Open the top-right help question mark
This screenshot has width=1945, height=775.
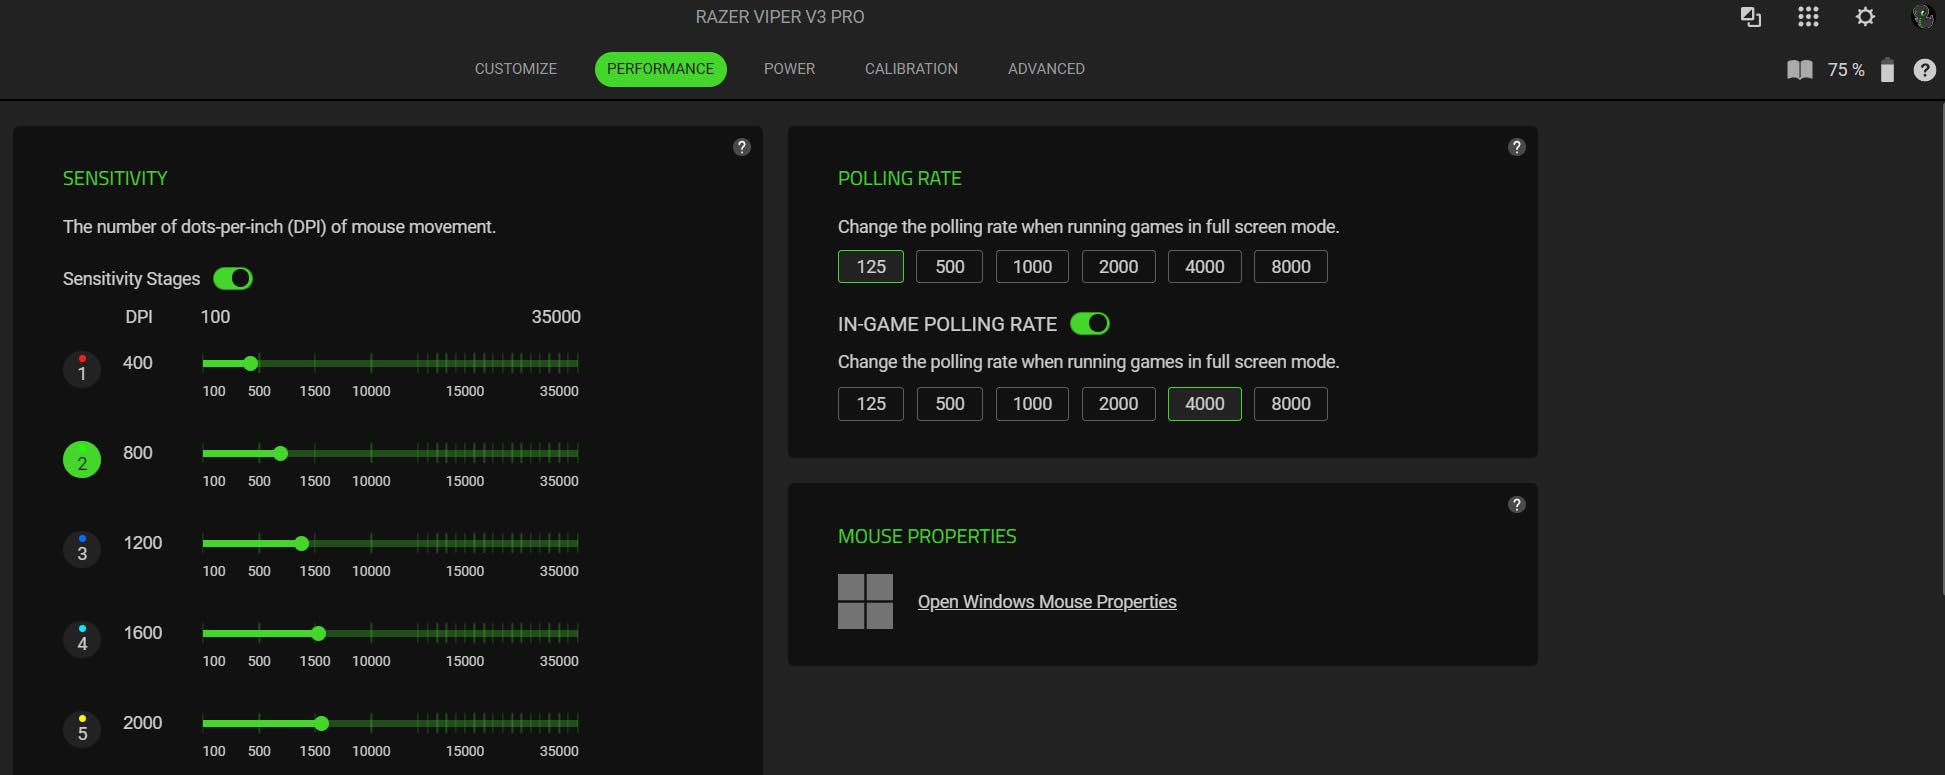1924,70
